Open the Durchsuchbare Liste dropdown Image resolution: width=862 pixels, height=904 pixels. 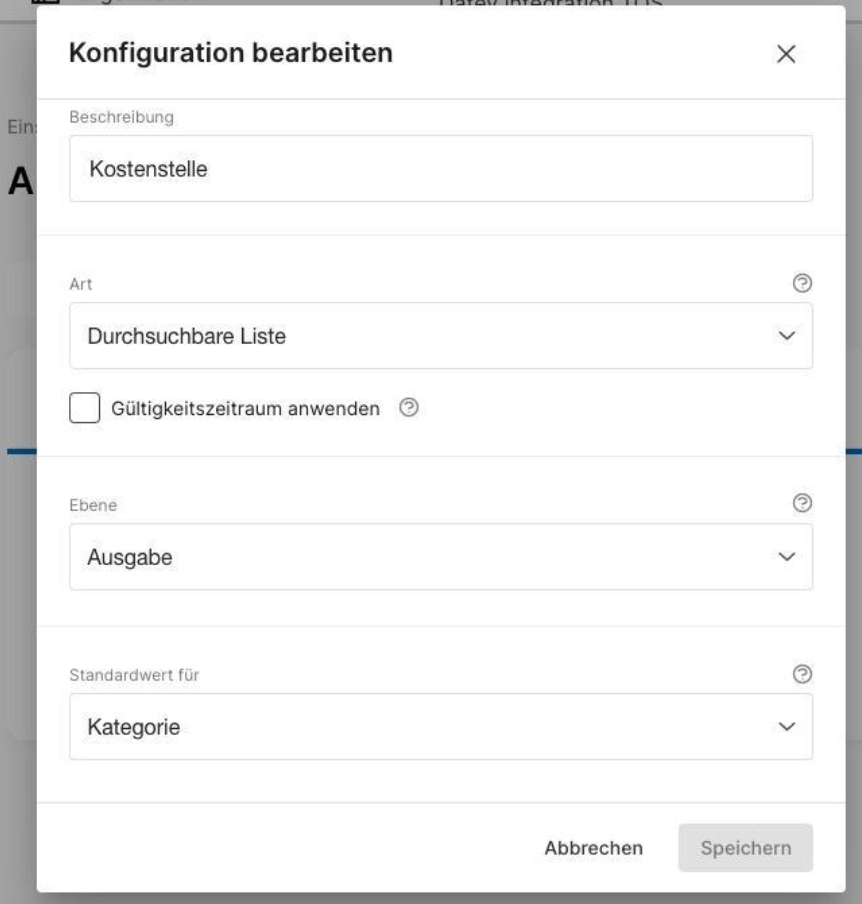(x=441, y=336)
